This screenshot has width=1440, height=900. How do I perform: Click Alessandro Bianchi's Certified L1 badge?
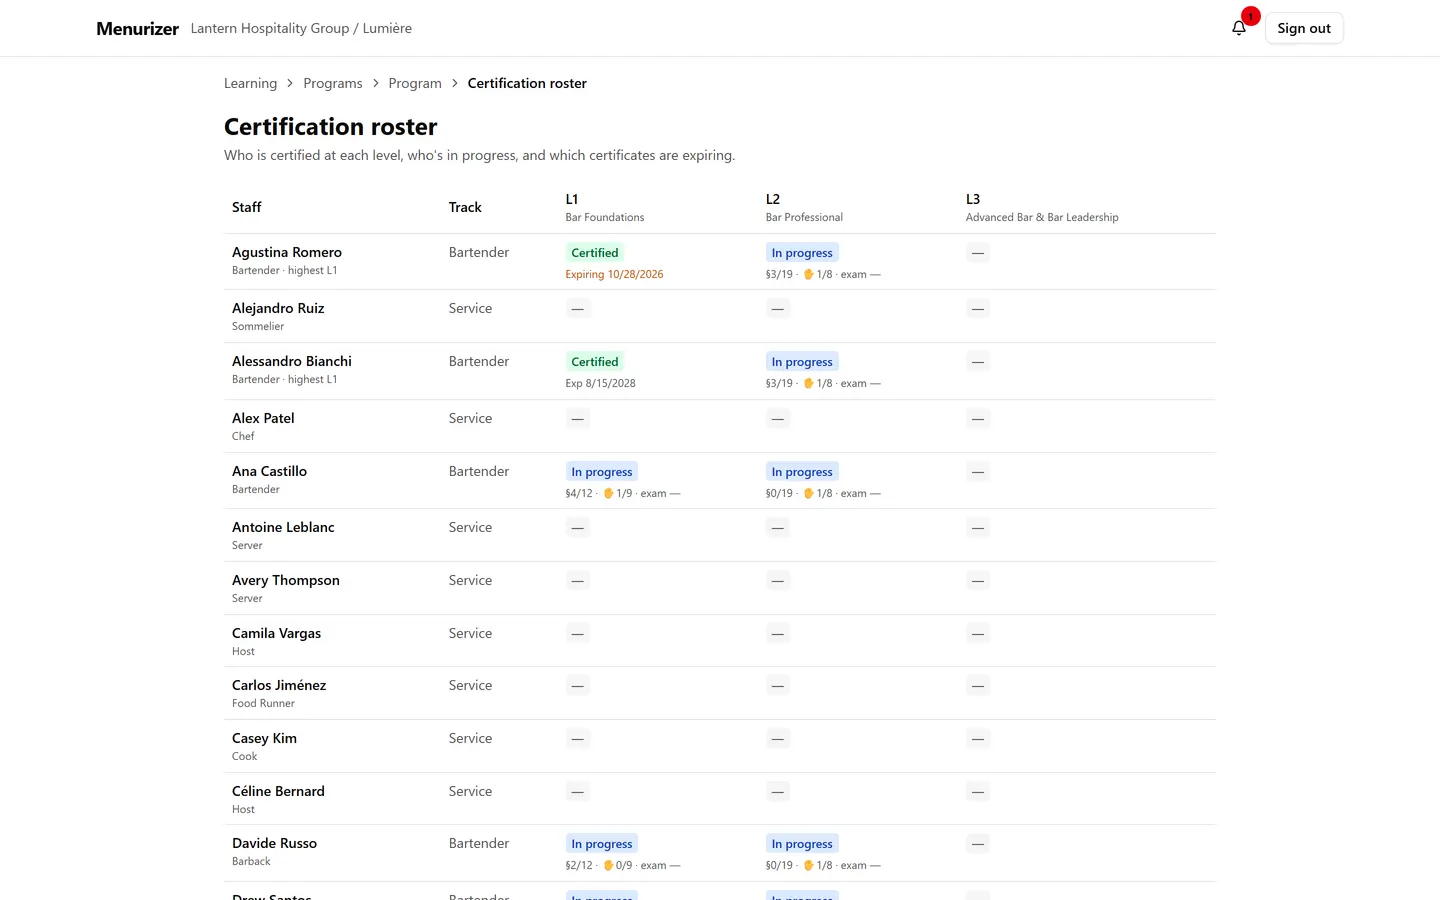[x=595, y=362]
